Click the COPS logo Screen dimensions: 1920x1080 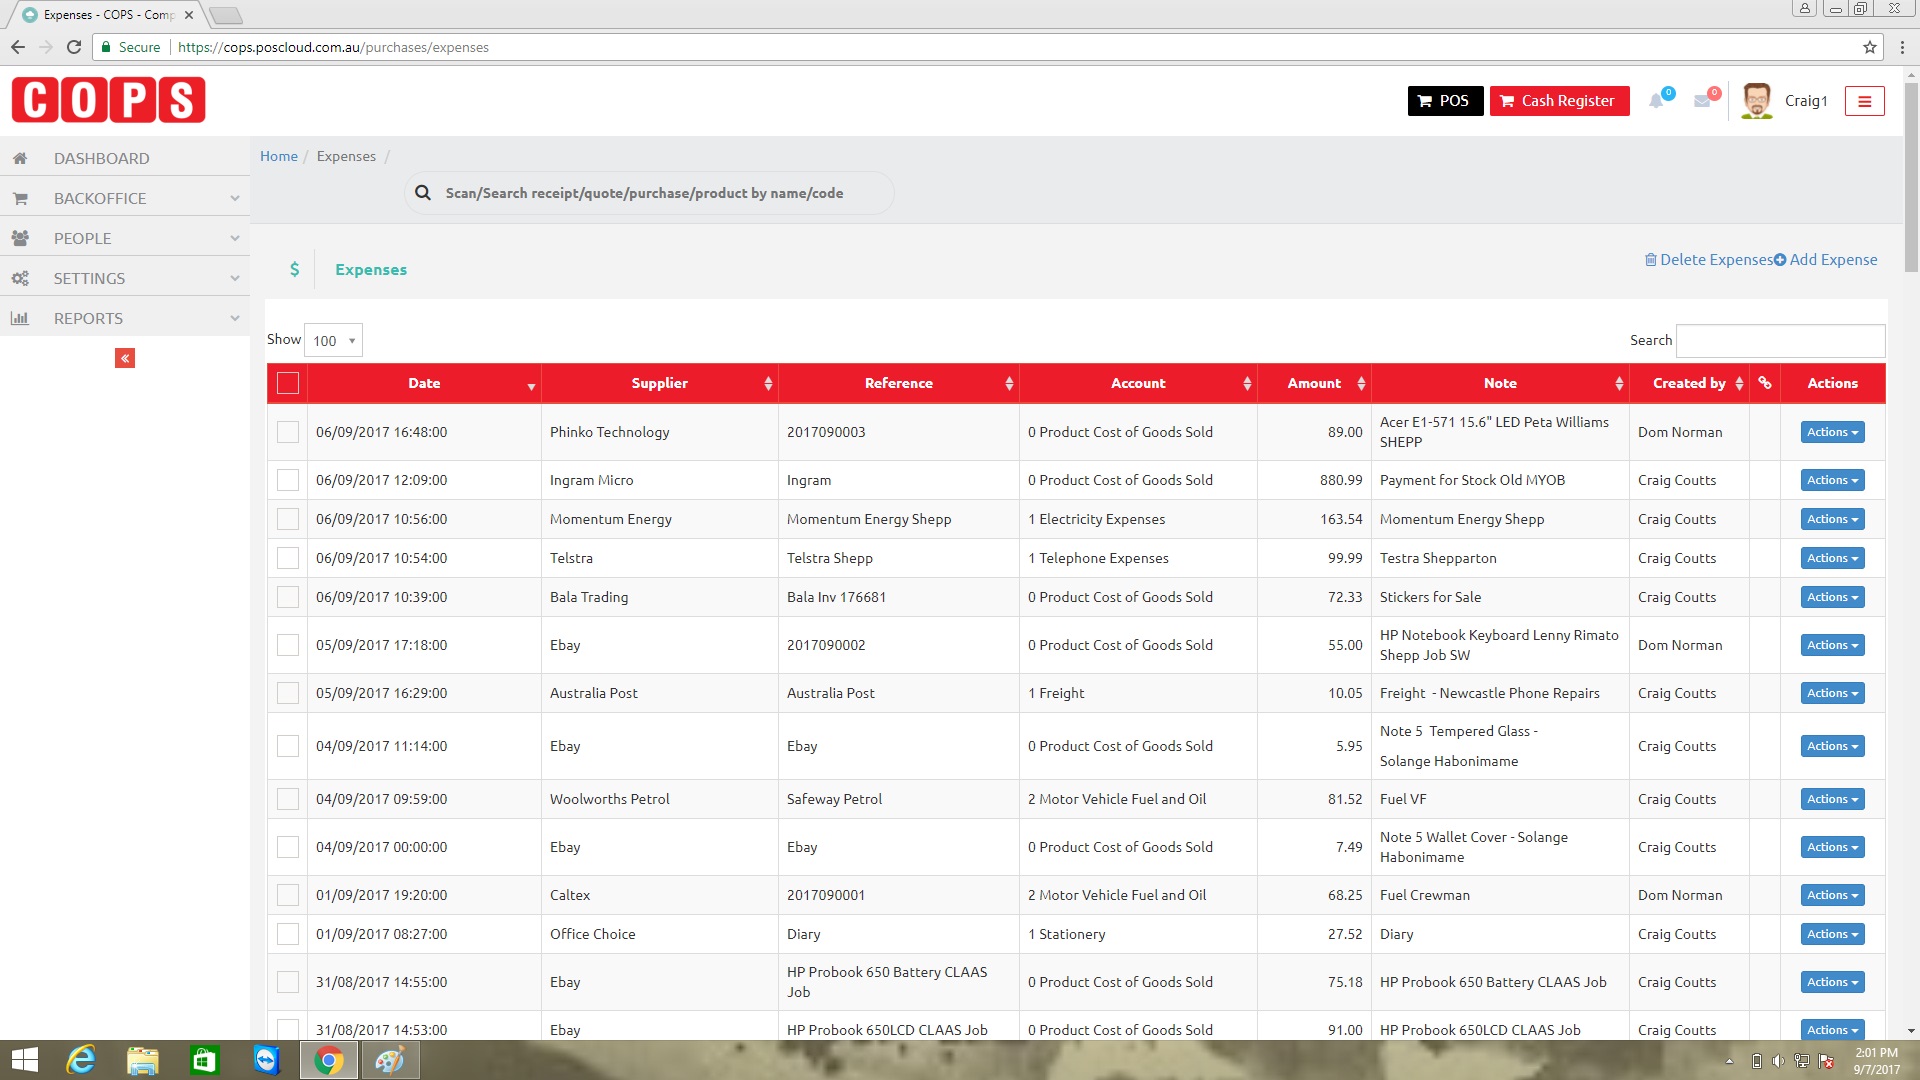click(108, 100)
